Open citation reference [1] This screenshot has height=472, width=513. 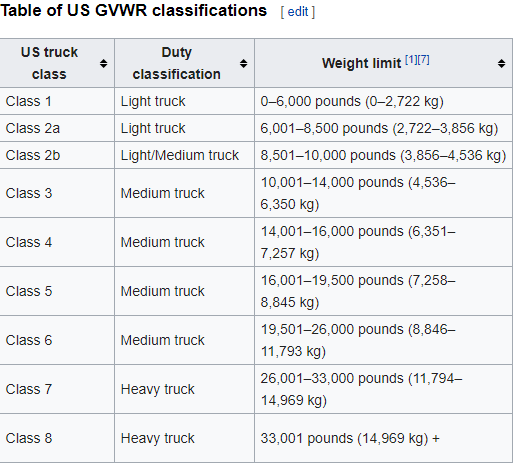coord(411,60)
